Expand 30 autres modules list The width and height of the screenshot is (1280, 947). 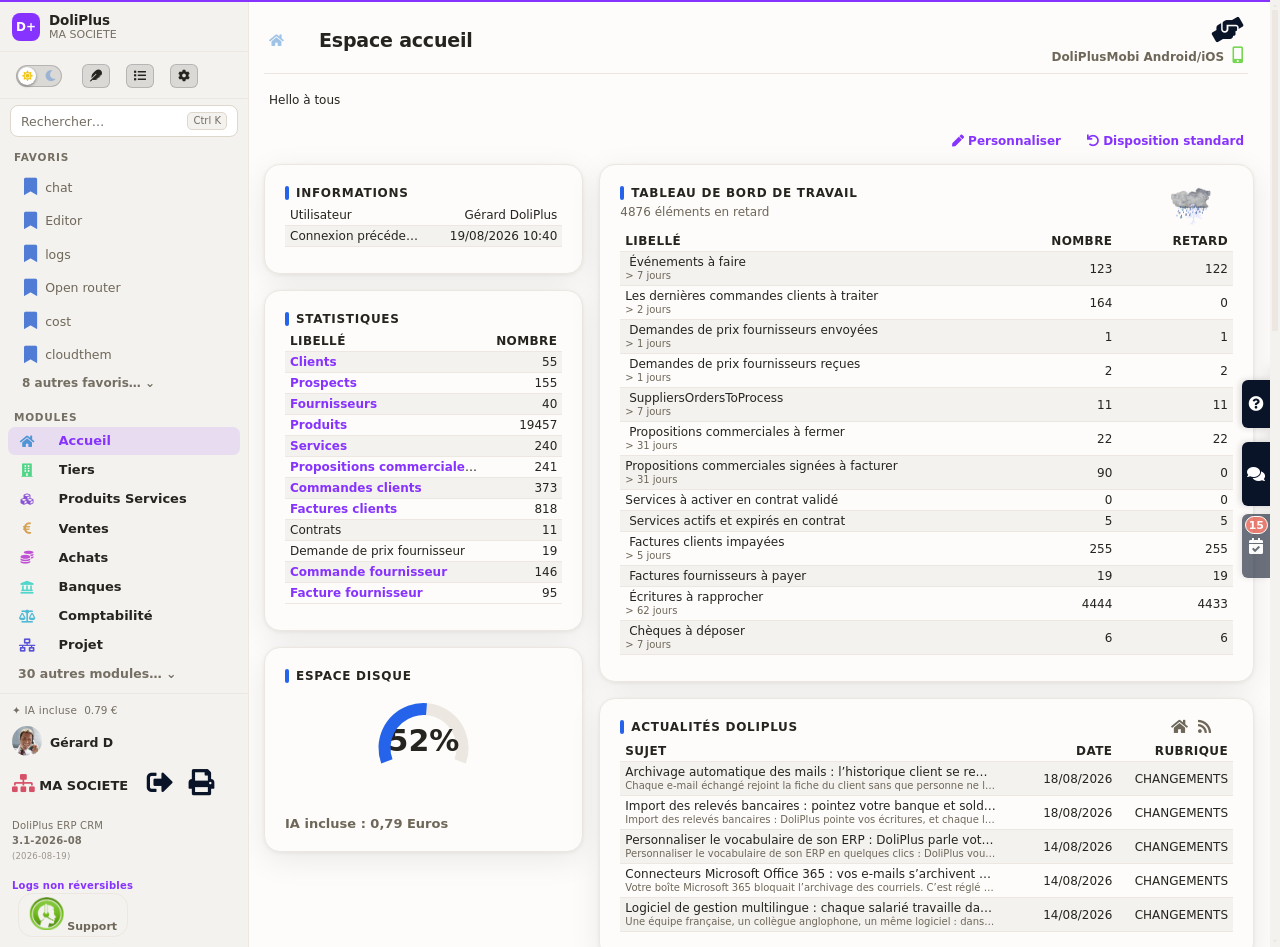pyautogui.click(x=96, y=674)
